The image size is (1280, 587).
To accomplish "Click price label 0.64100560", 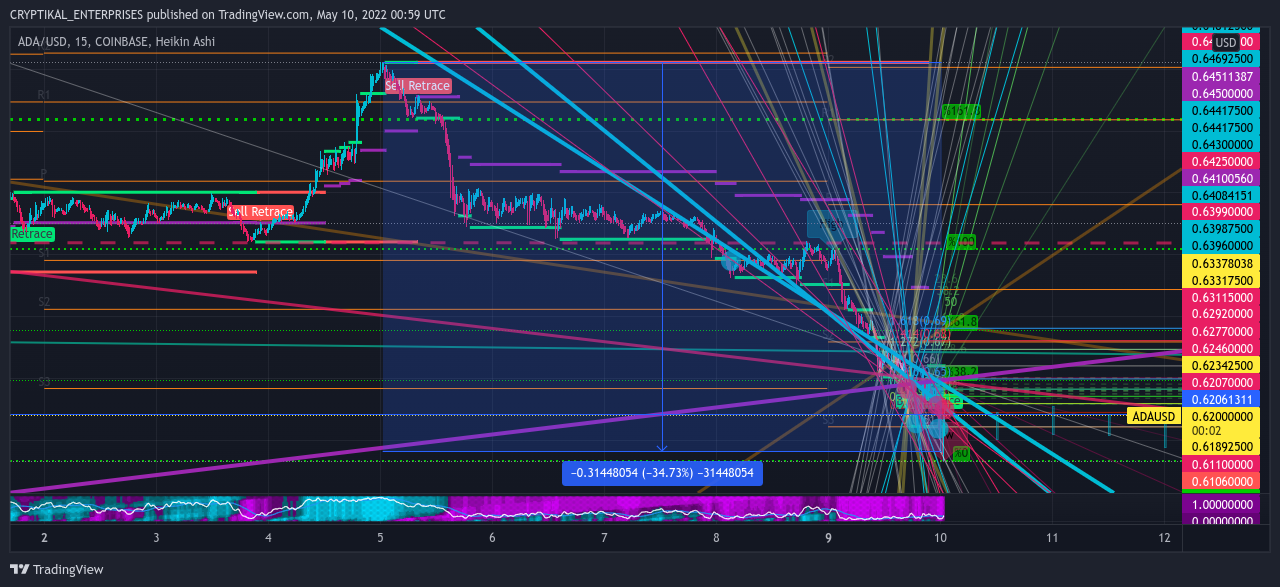I will (1222, 179).
